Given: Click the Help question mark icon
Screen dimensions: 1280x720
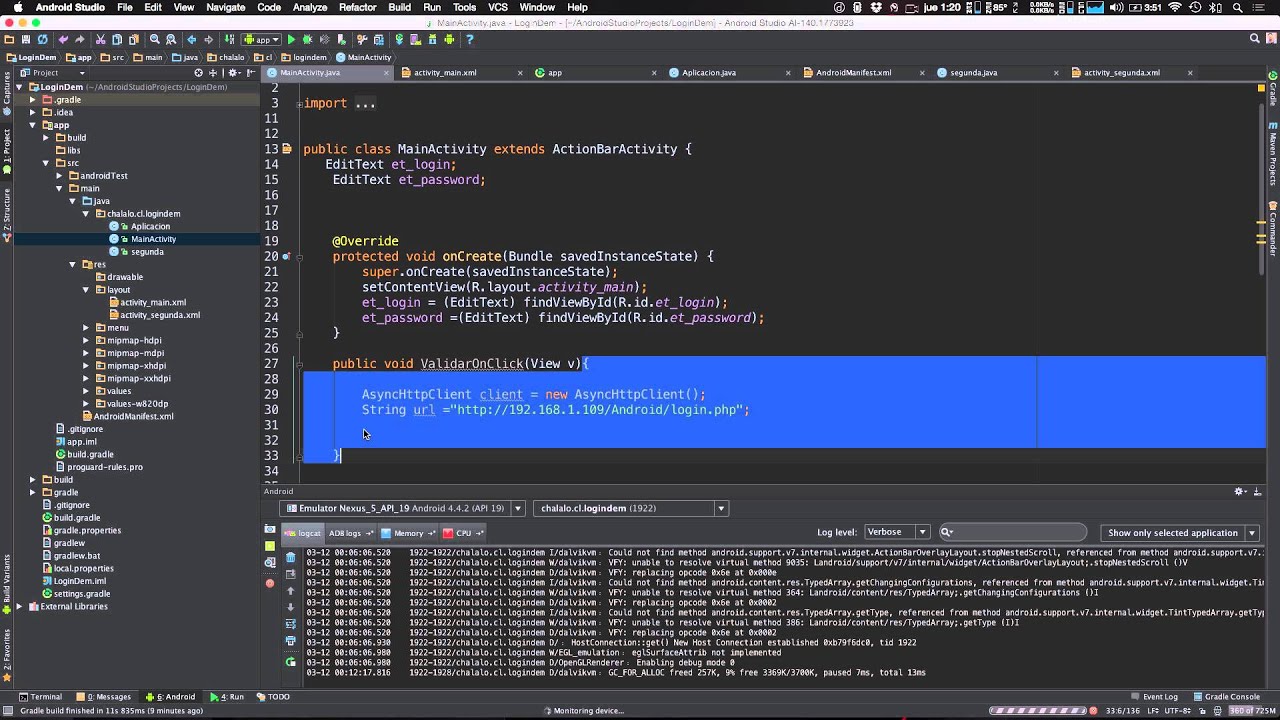Looking at the screenshot, I should [469, 40].
